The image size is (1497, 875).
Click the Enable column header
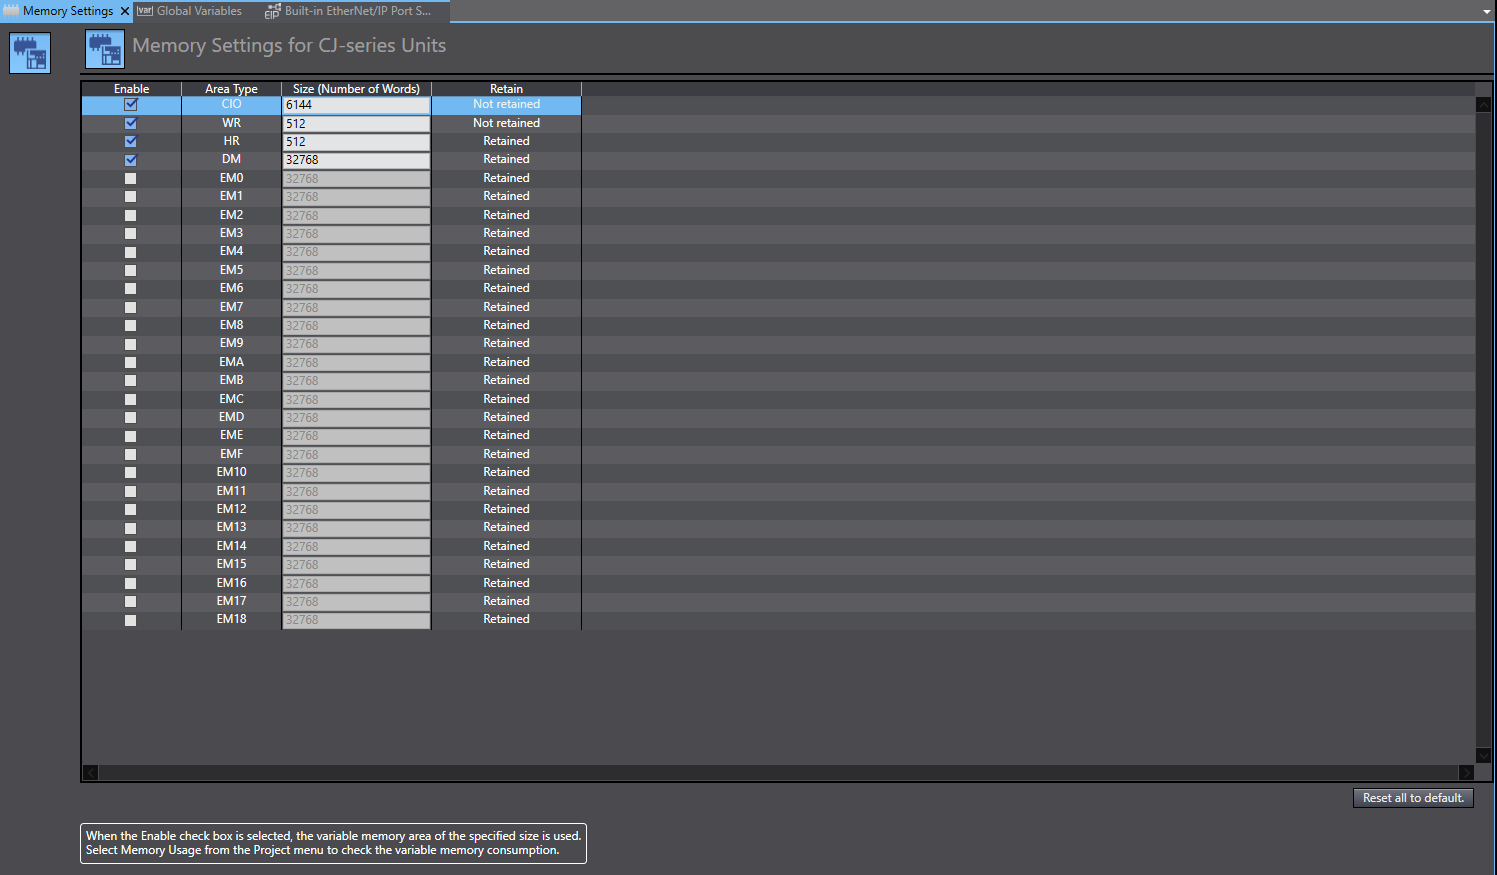[x=131, y=89]
